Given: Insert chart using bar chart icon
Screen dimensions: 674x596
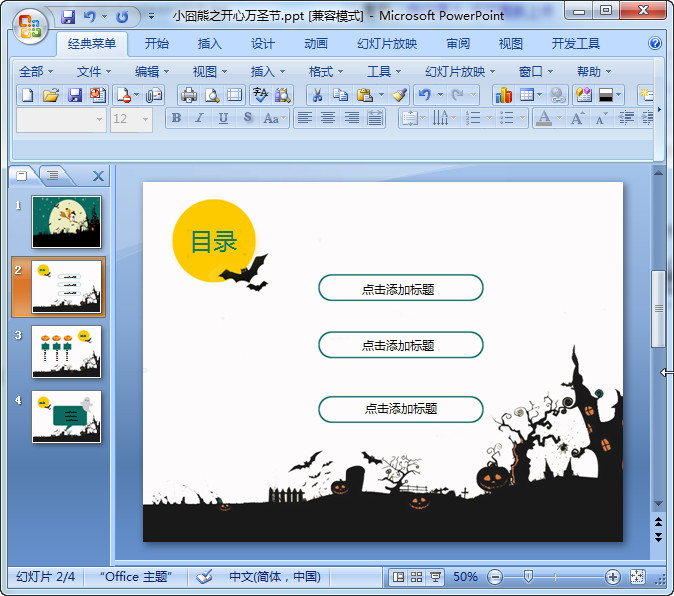Looking at the screenshot, I should [503, 95].
